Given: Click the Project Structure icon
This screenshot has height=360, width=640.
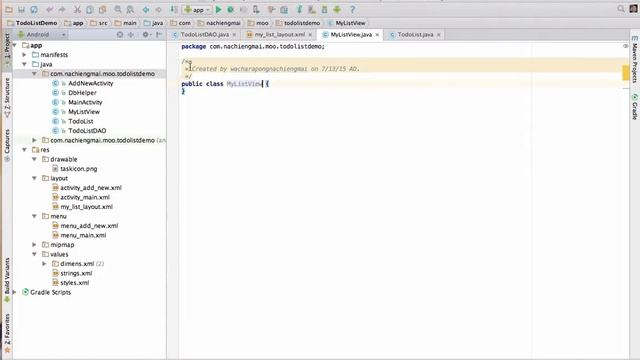Looking at the screenshot, I should click(x=284, y=9).
